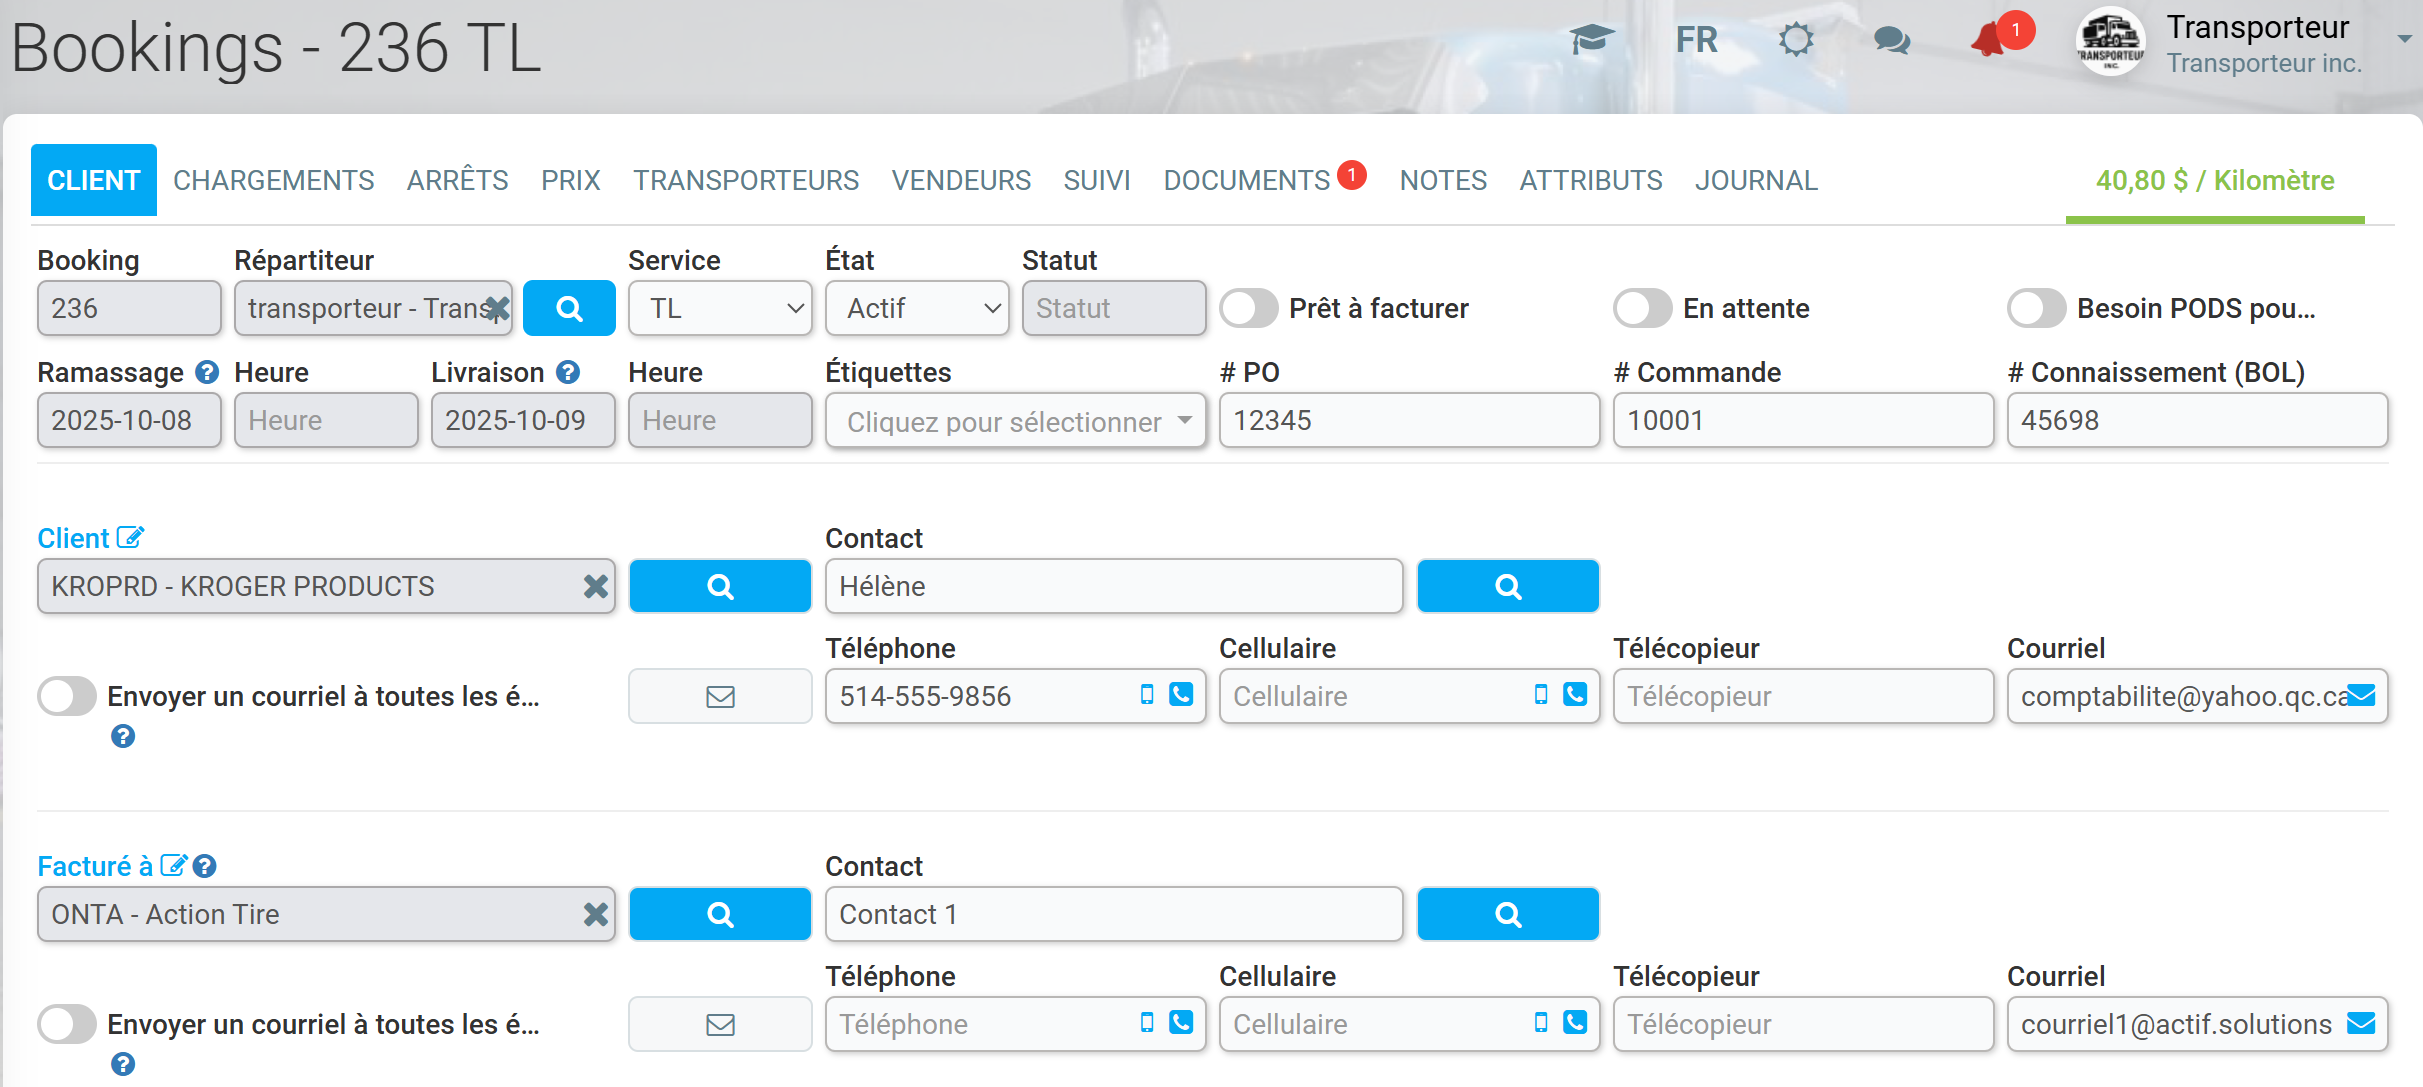Click the edit icon next to Client
The width and height of the screenshot is (2423, 1087).
tap(131, 537)
